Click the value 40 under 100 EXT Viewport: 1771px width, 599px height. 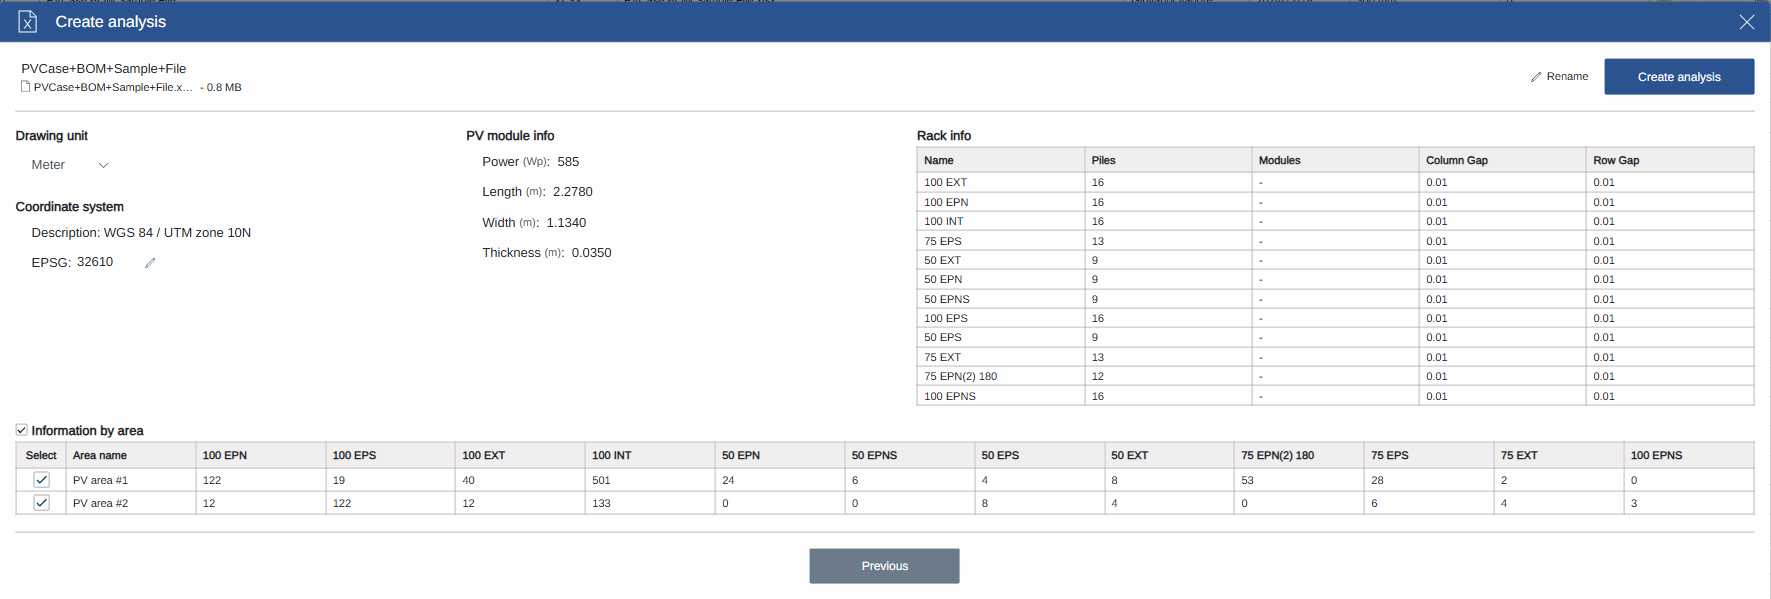tap(468, 480)
